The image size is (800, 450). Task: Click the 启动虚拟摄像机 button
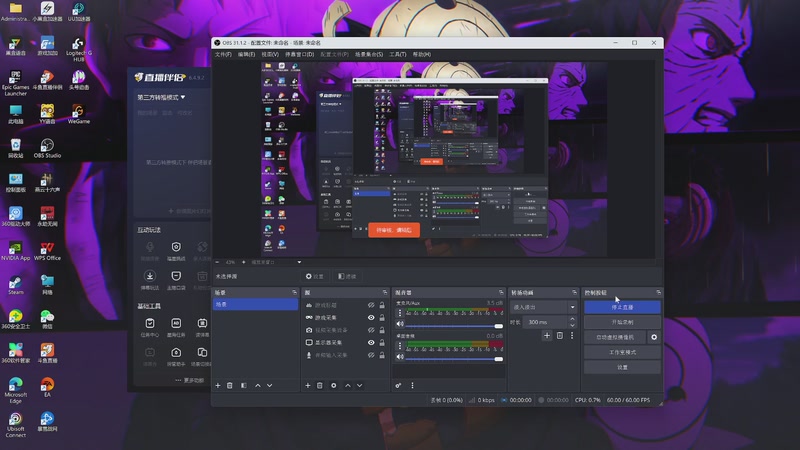[x=615, y=337]
